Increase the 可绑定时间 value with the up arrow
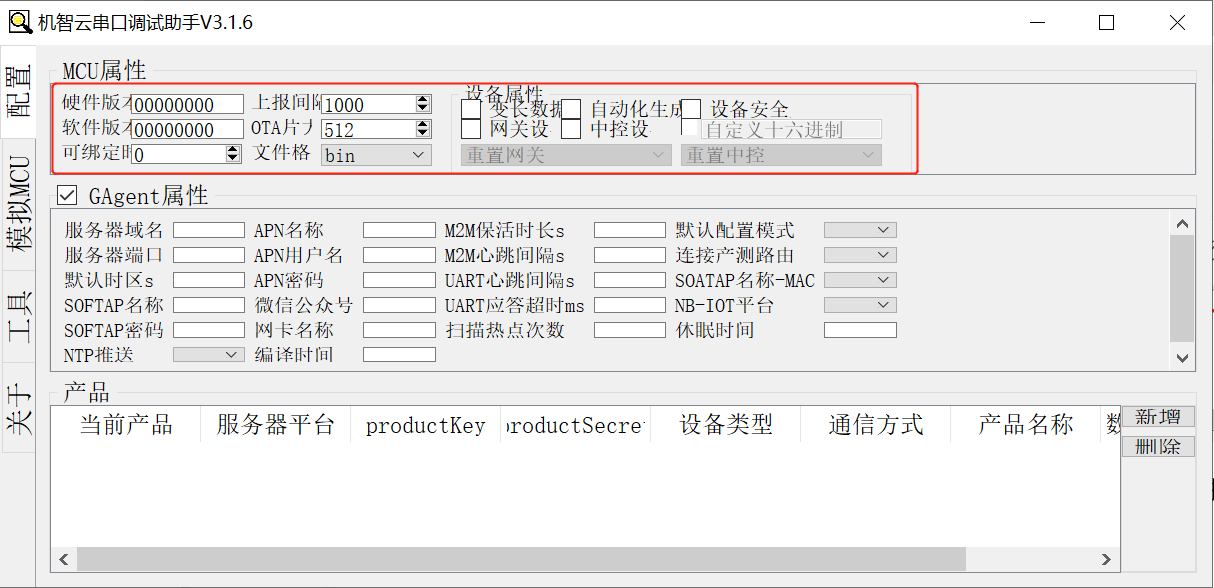Screen dimensions: 1214x588 pos(233,150)
